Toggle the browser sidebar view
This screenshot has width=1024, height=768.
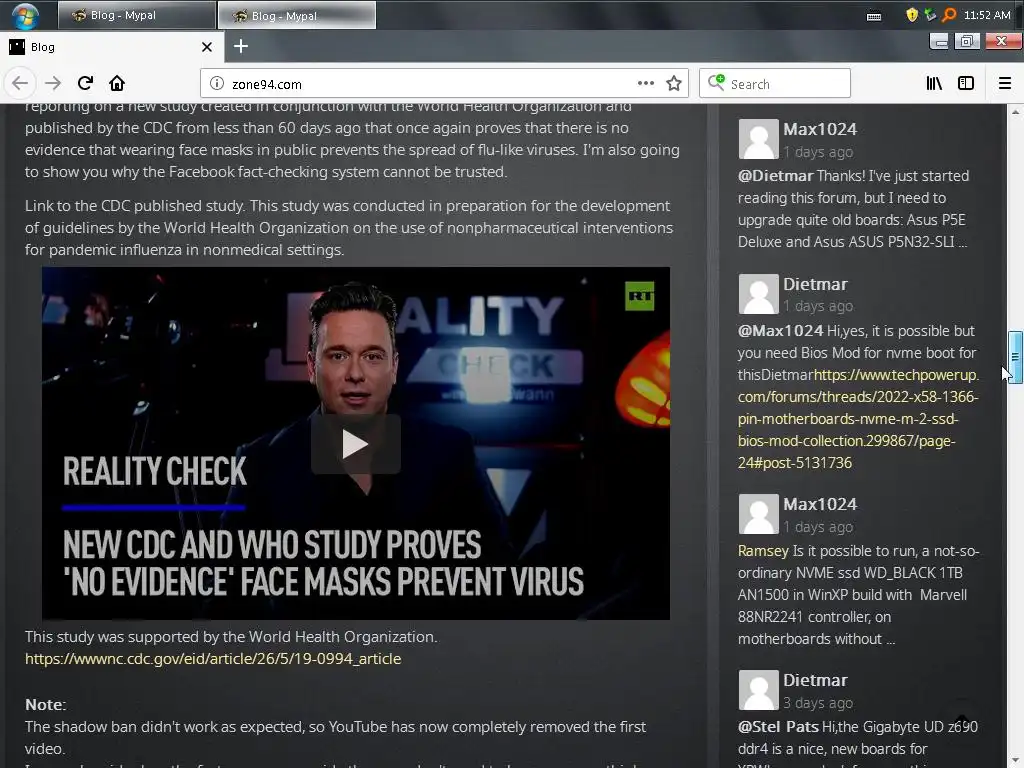pos(966,83)
